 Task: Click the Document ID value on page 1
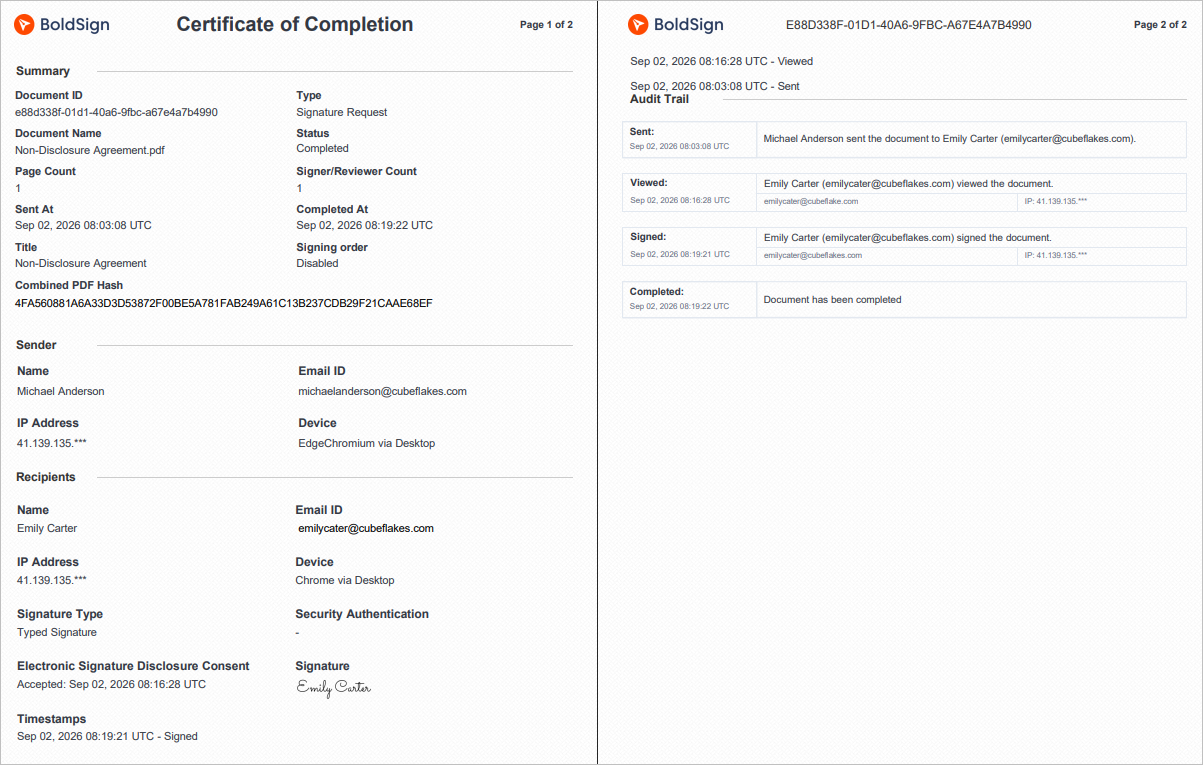pos(116,112)
